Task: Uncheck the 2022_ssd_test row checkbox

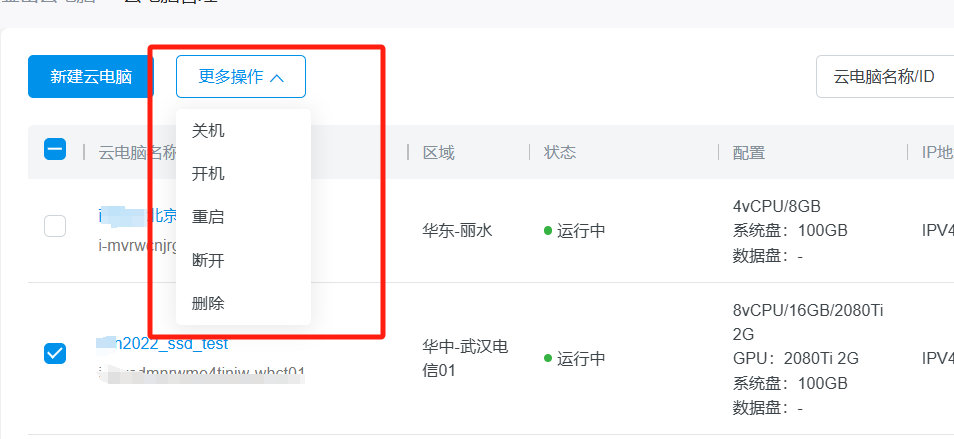Action: click(x=55, y=353)
